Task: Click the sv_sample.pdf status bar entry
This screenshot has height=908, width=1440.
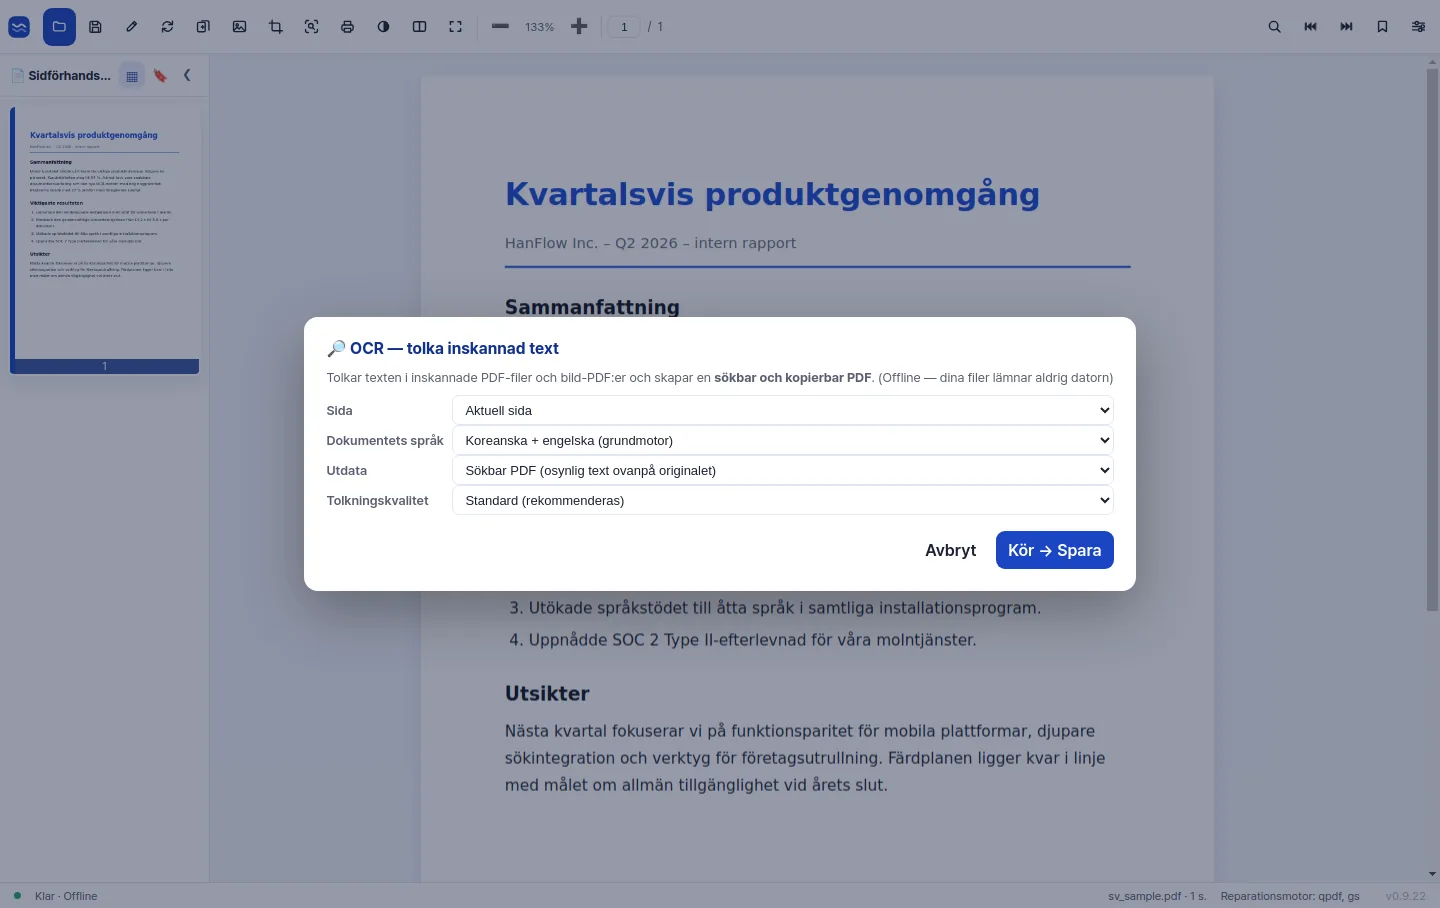Action: click(1157, 896)
